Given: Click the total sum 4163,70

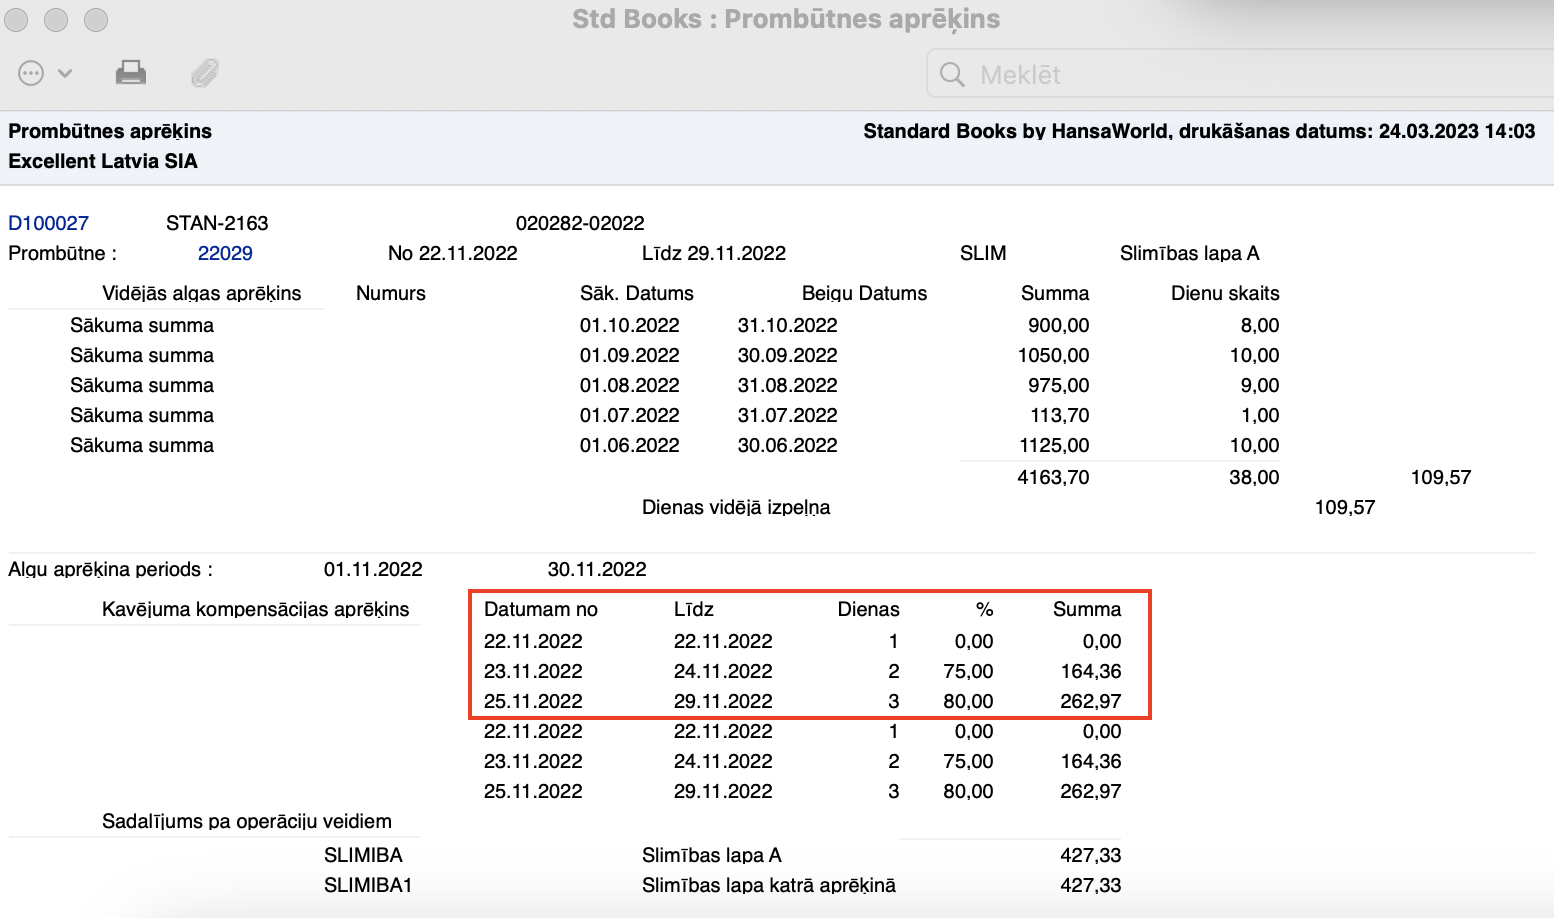Looking at the screenshot, I should tap(1053, 477).
